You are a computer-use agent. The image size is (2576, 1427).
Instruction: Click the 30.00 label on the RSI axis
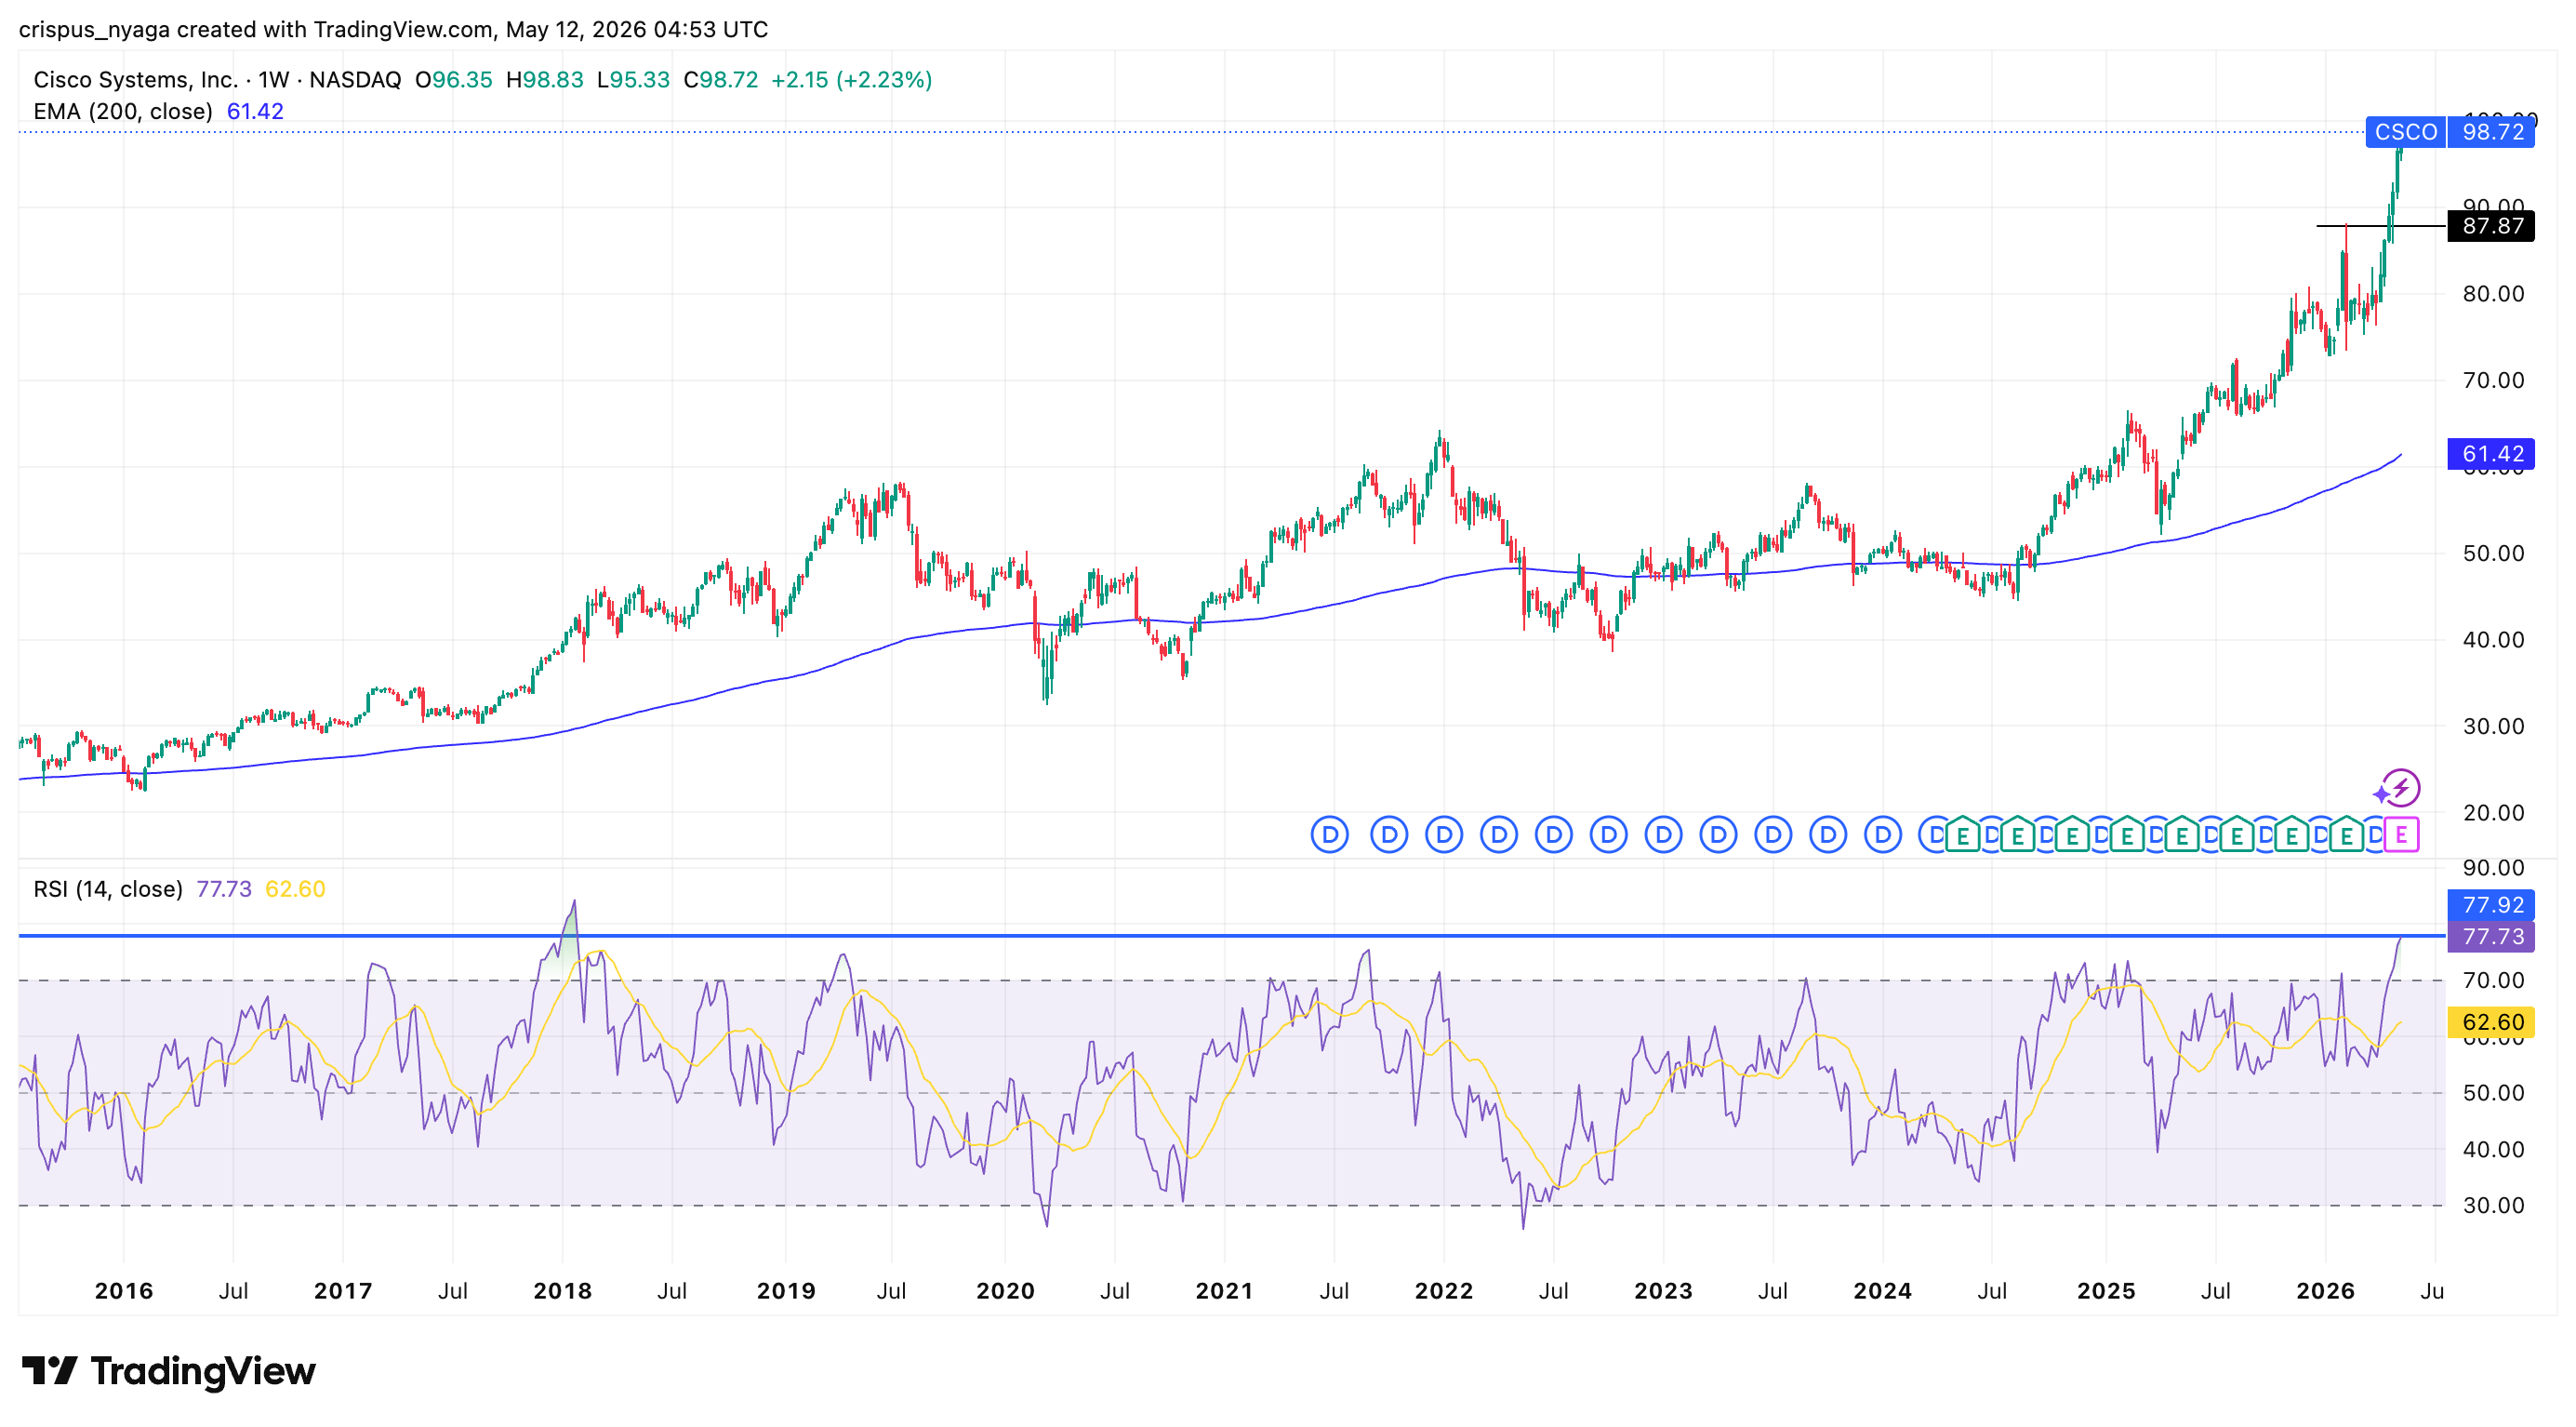click(x=2494, y=1206)
